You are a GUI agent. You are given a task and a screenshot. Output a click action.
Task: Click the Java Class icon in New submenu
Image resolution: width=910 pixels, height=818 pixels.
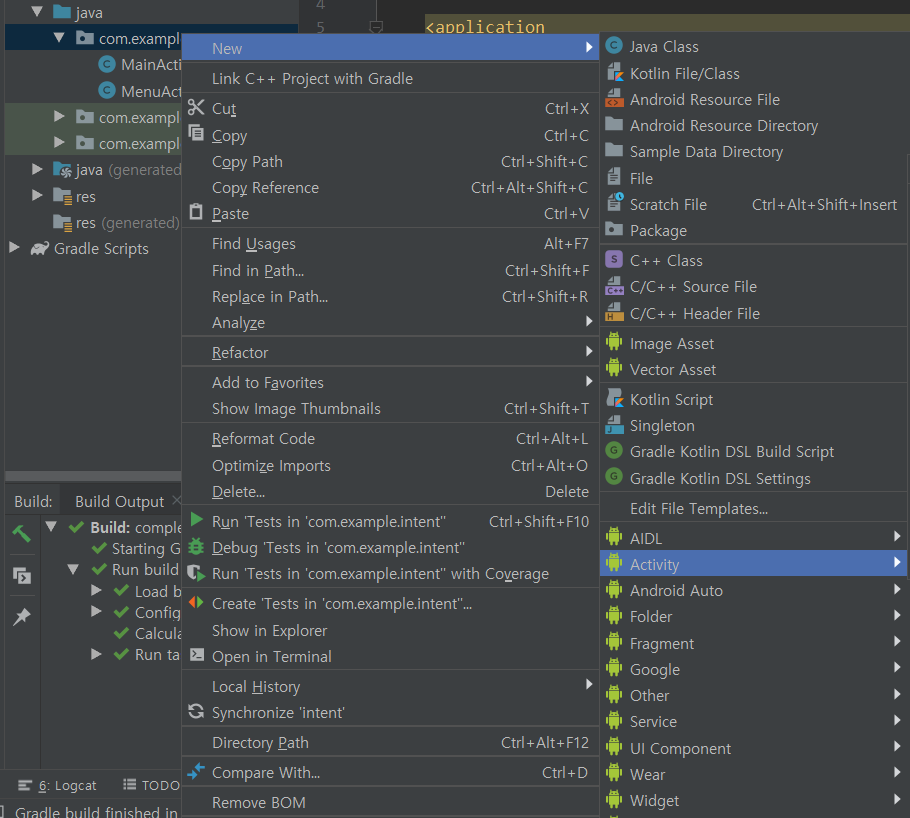614,46
